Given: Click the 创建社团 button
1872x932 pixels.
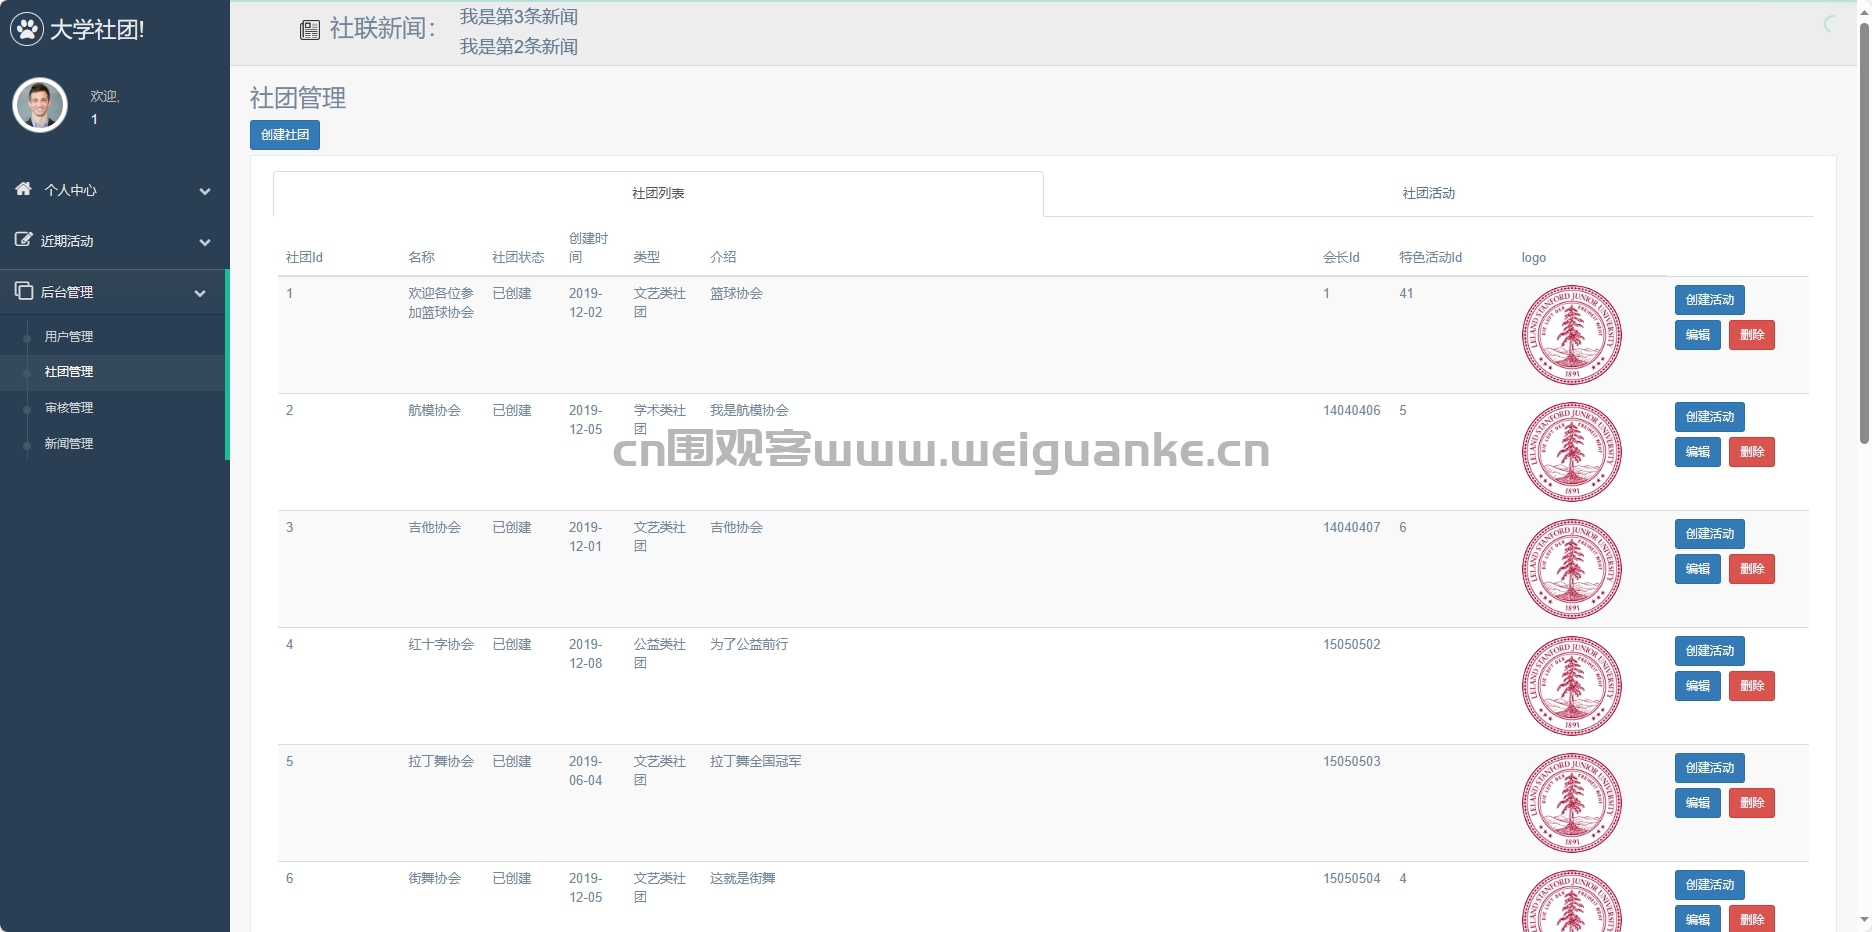Looking at the screenshot, I should point(285,135).
